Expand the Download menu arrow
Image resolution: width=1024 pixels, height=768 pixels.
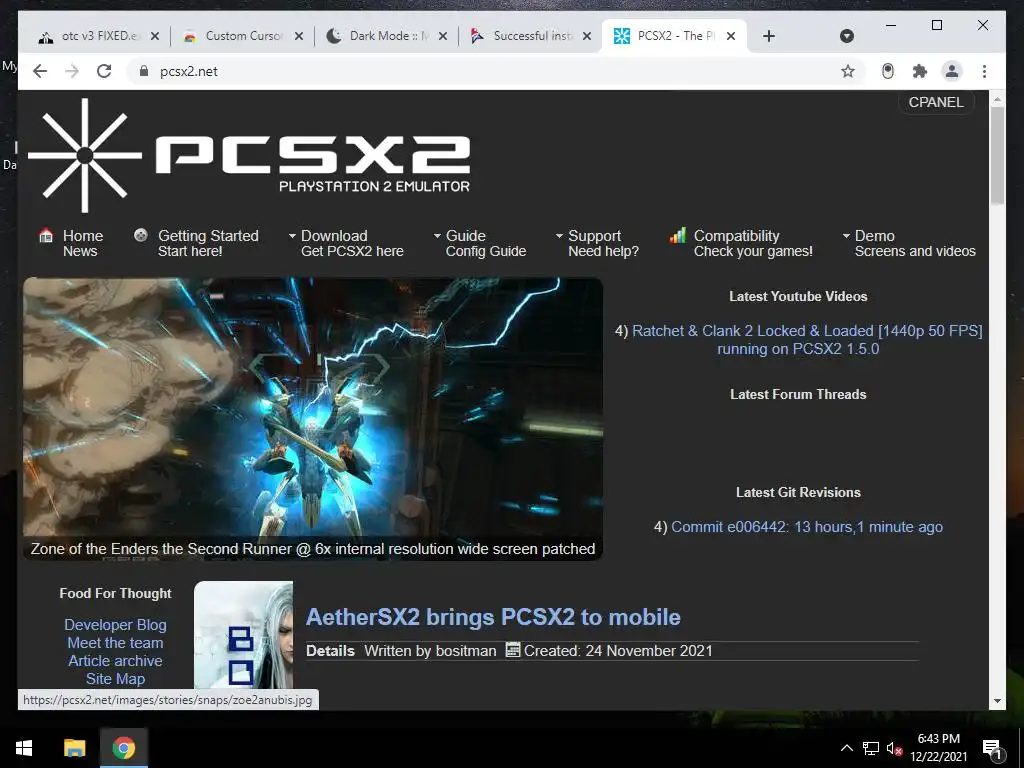(293, 236)
